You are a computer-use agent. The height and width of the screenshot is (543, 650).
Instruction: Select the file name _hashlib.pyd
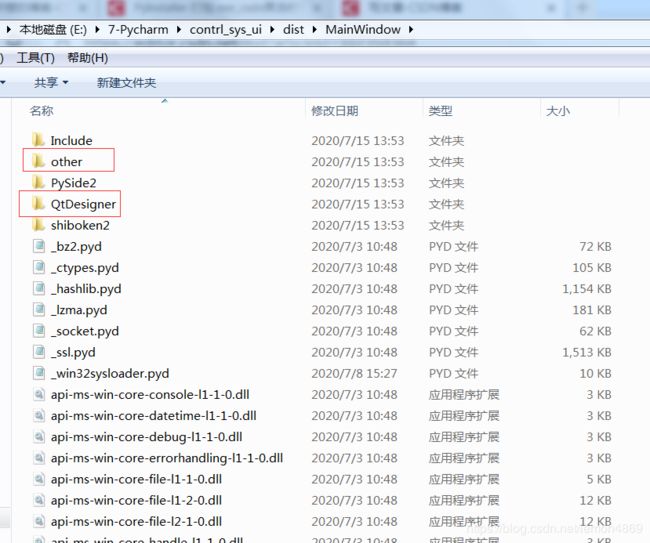86,288
